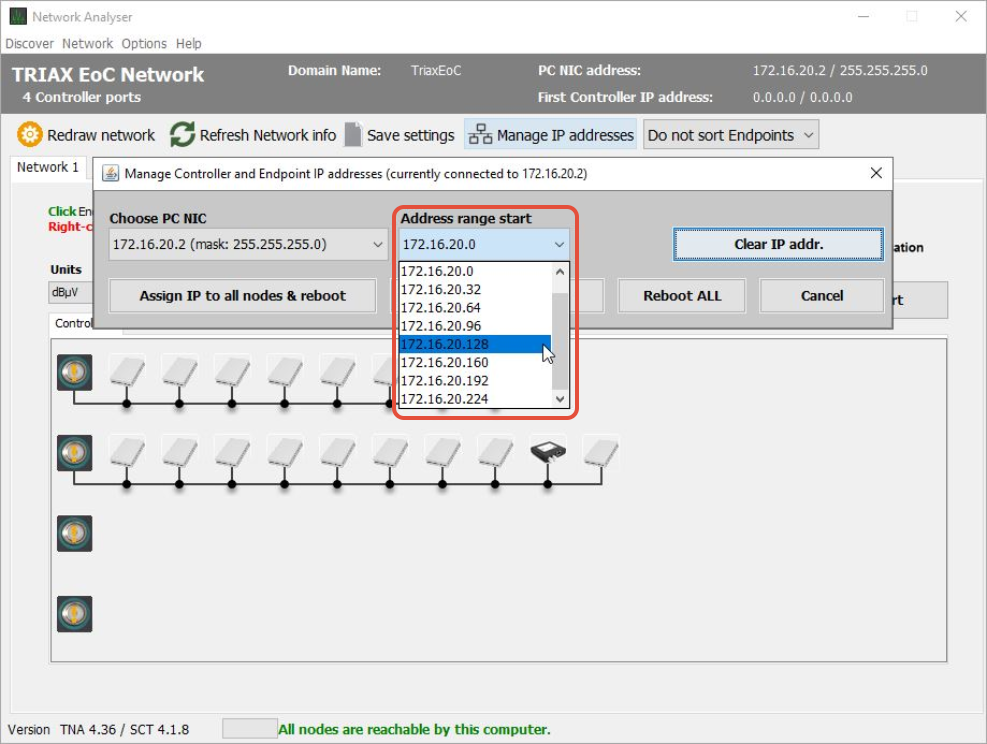
Task: Click the Java icon in Manage IP dialog title
Action: click(x=111, y=173)
